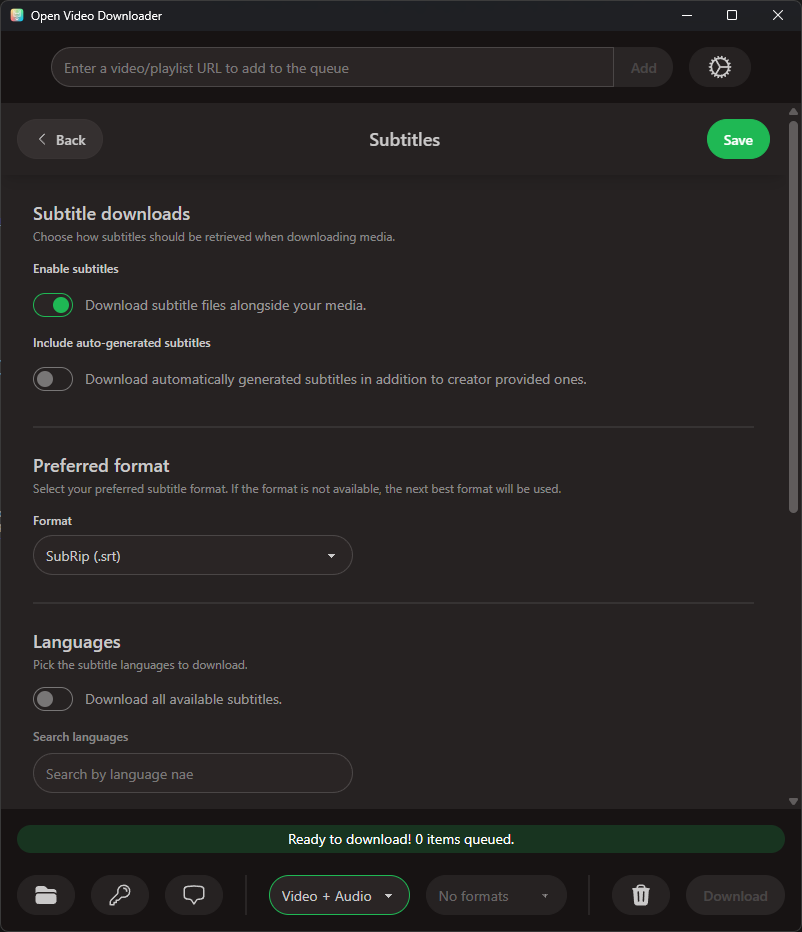Open the feedback speech bubble icon

[193, 895]
